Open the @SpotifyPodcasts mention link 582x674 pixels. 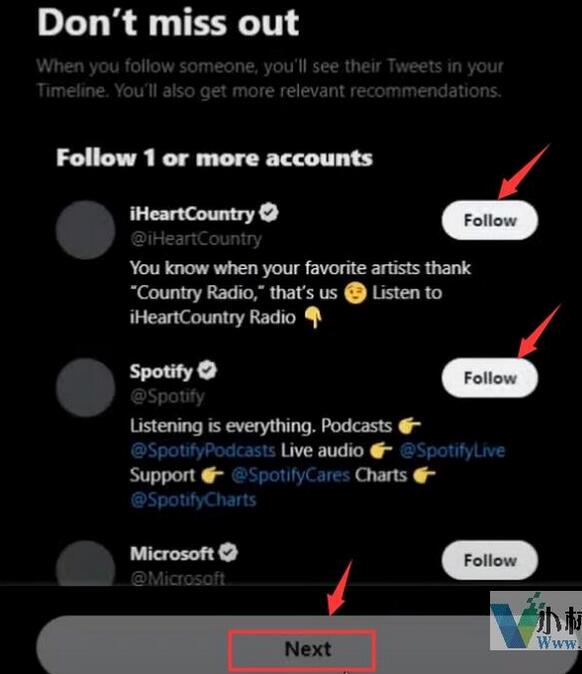pyautogui.click(x=202, y=450)
